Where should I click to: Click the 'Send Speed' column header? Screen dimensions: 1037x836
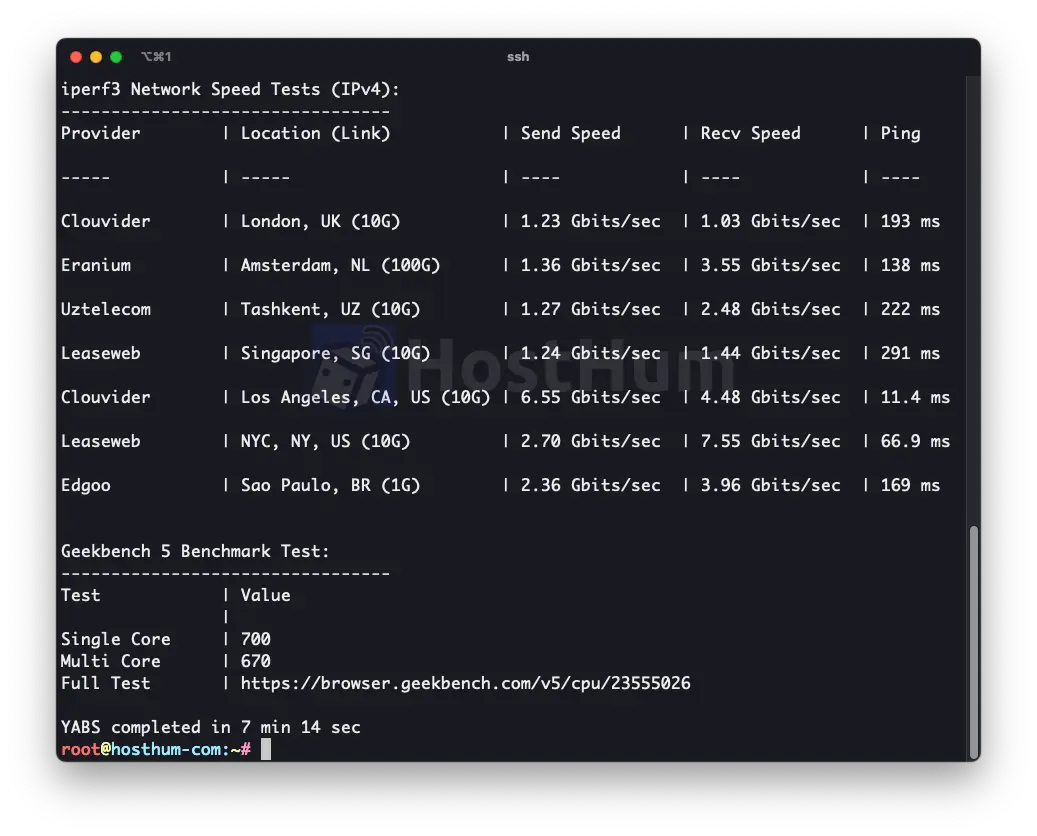coord(571,133)
